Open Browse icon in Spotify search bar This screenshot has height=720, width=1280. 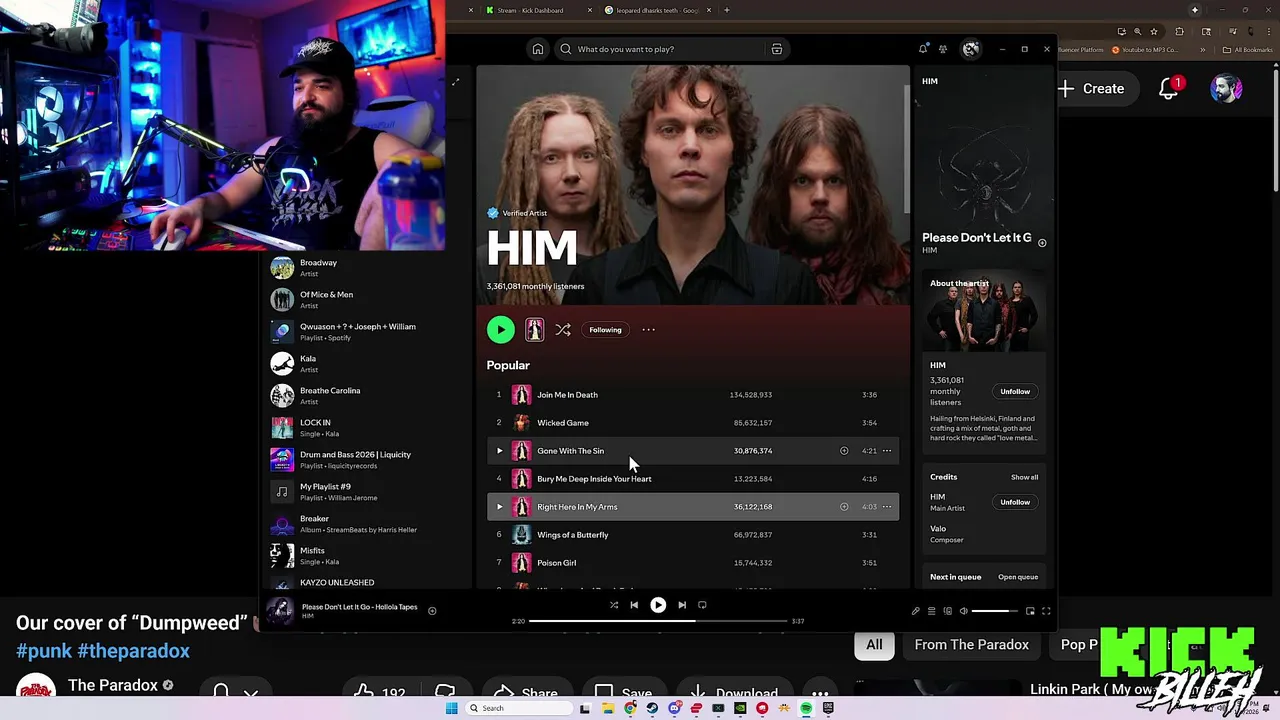(x=776, y=49)
